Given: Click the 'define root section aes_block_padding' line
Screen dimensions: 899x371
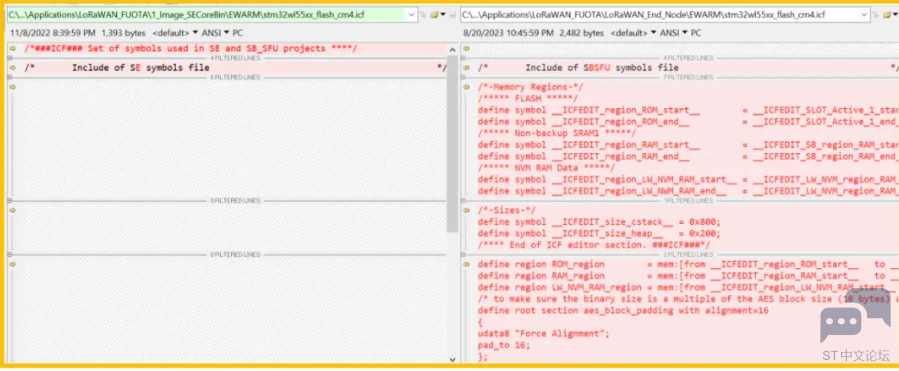Looking at the screenshot, I should pyautogui.click(x=623, y=310).
